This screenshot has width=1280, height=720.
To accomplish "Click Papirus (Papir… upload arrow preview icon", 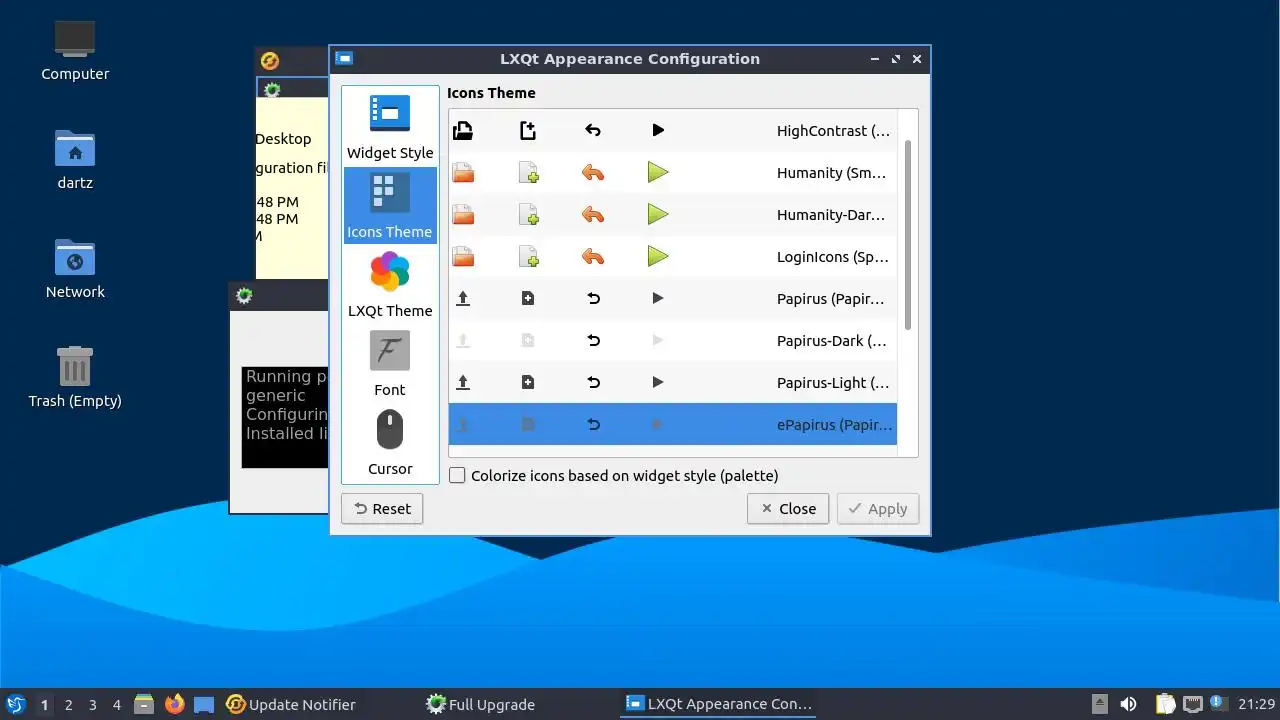I will [x=463, y=299].
